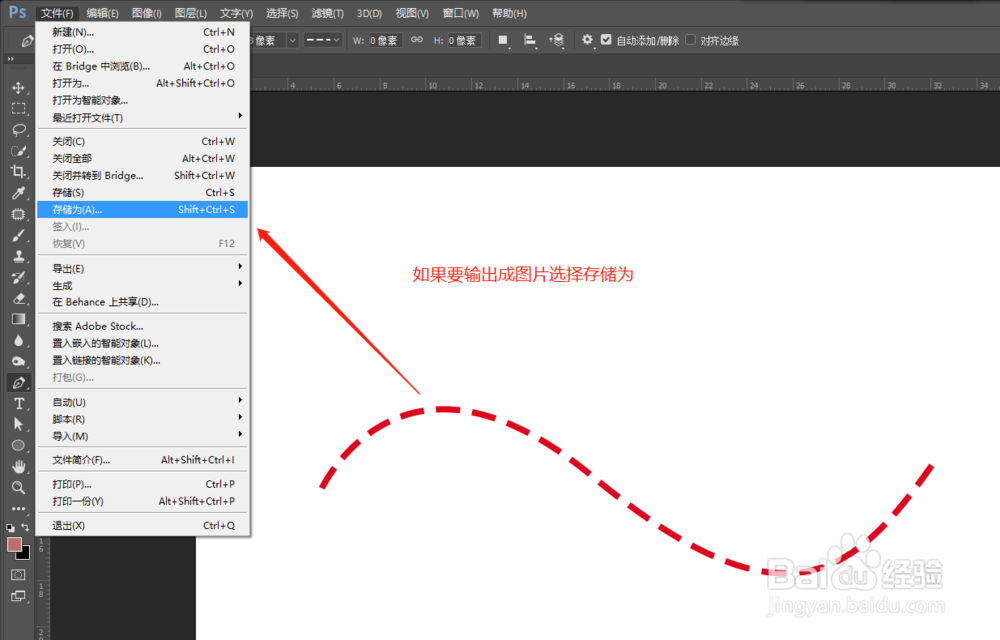Select the Blur tool

click(18, 340)
